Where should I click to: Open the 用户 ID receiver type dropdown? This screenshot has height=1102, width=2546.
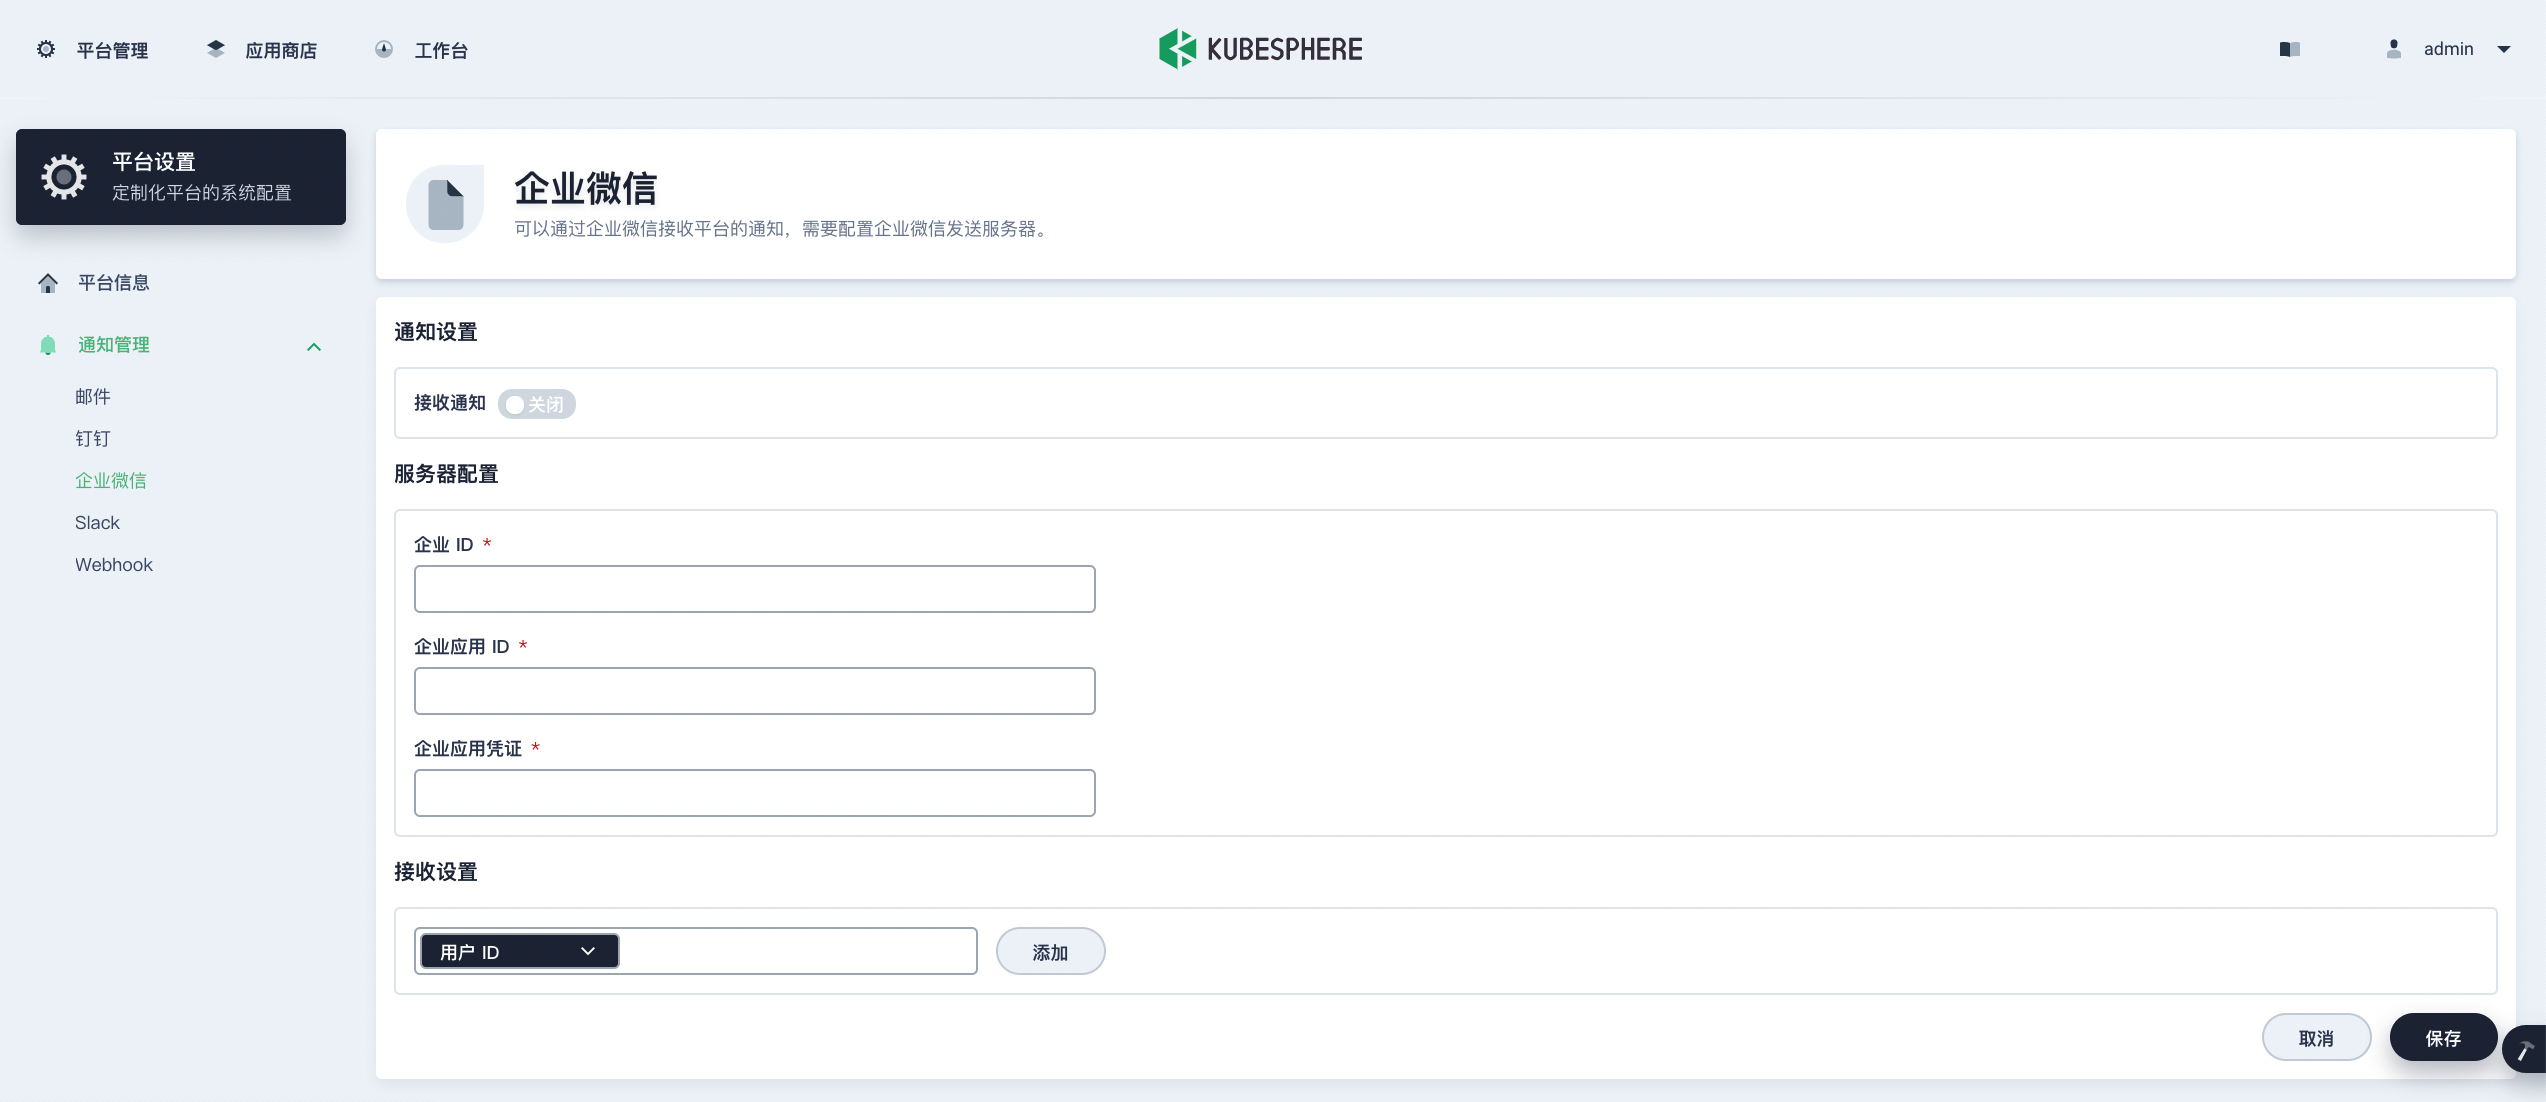pyautogui.click(x=519, y=951)
